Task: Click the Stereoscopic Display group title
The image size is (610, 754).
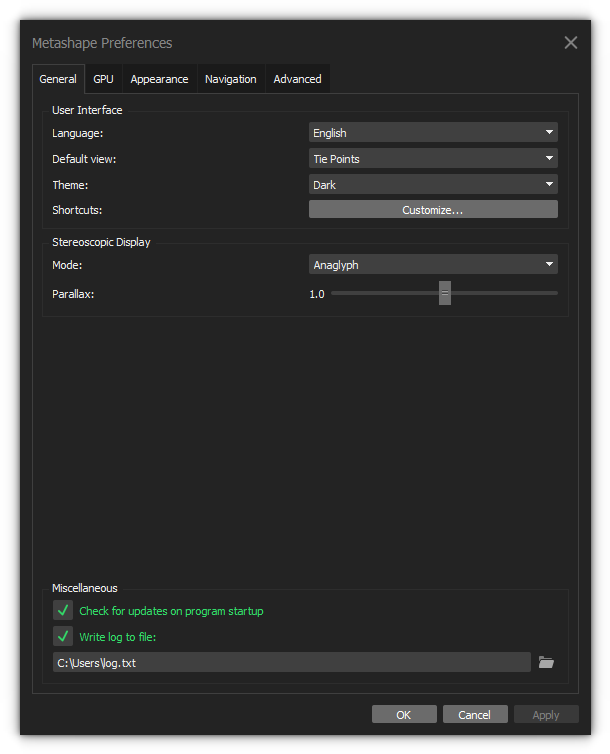Action: (x=101, y=242)
